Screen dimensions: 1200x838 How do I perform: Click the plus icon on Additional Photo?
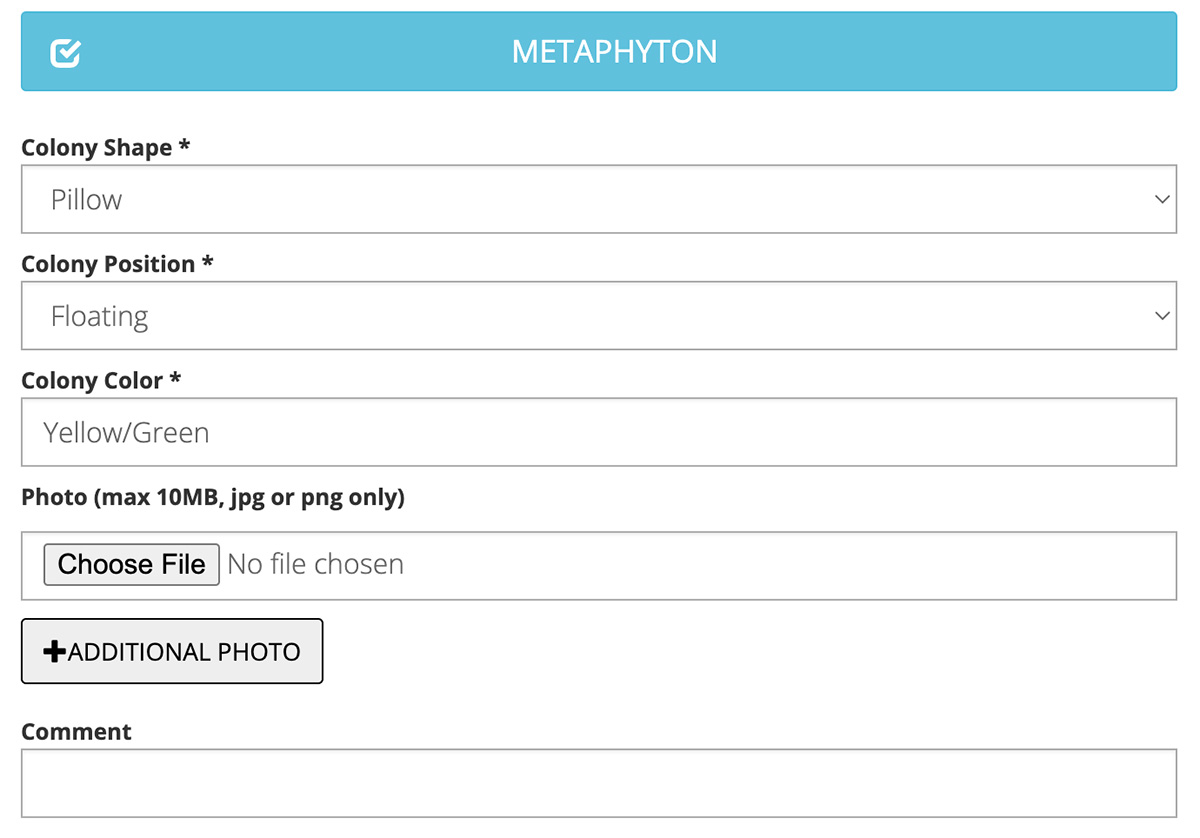pos(54,652)
